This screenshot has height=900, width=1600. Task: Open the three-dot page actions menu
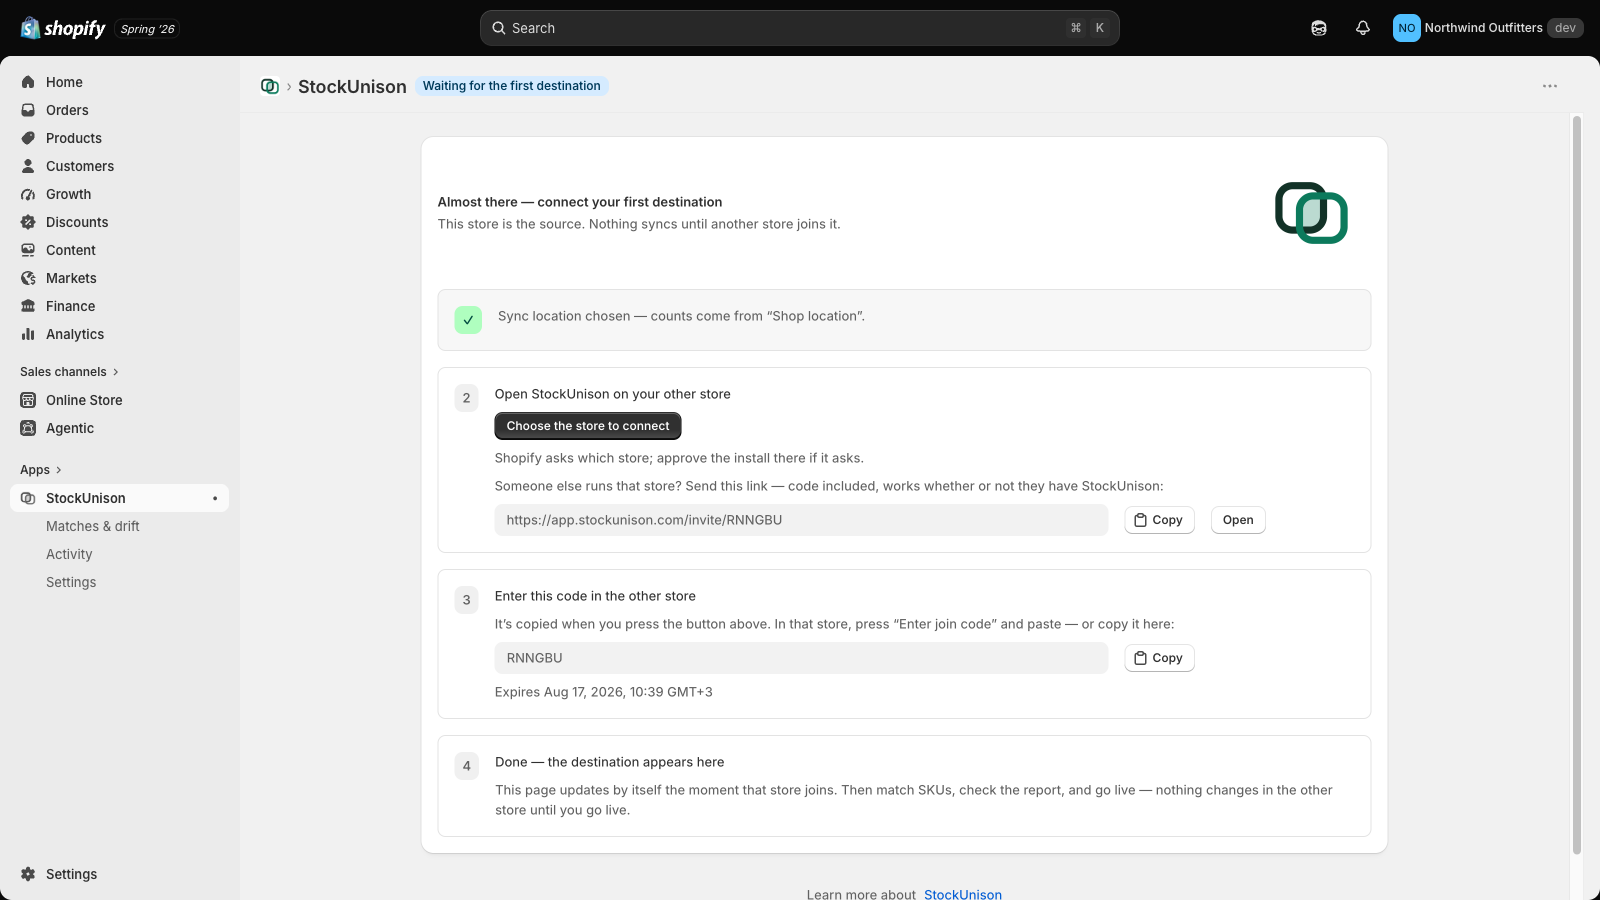tap(1550, 86)
